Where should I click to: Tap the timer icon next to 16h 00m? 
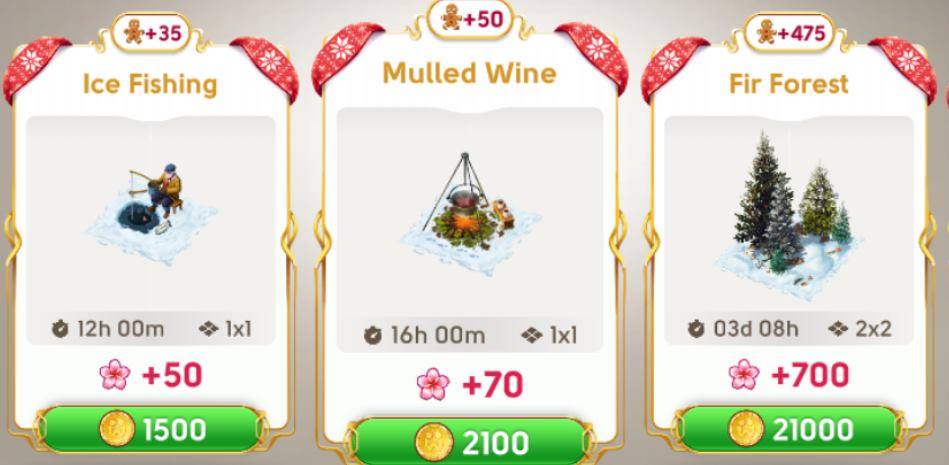tap(373, 335)
